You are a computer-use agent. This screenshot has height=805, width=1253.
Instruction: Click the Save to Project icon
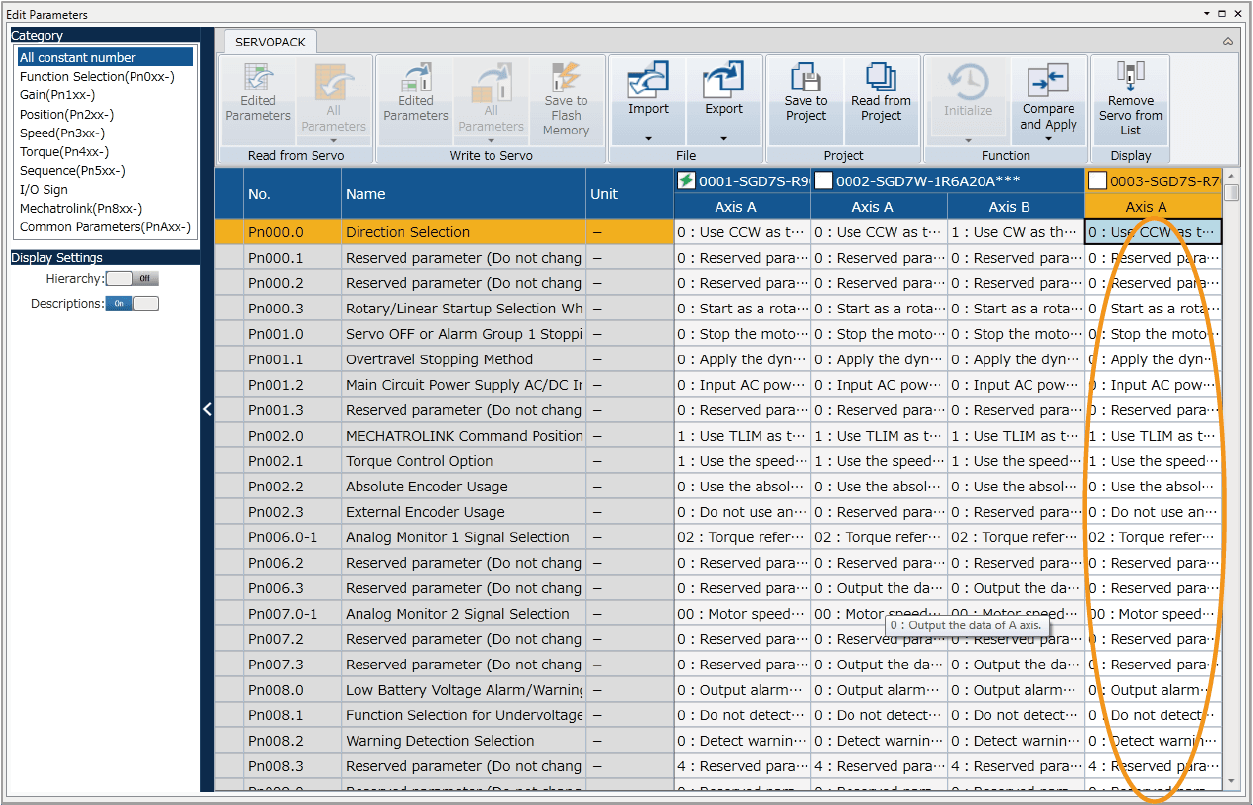(x=805, y=78)
